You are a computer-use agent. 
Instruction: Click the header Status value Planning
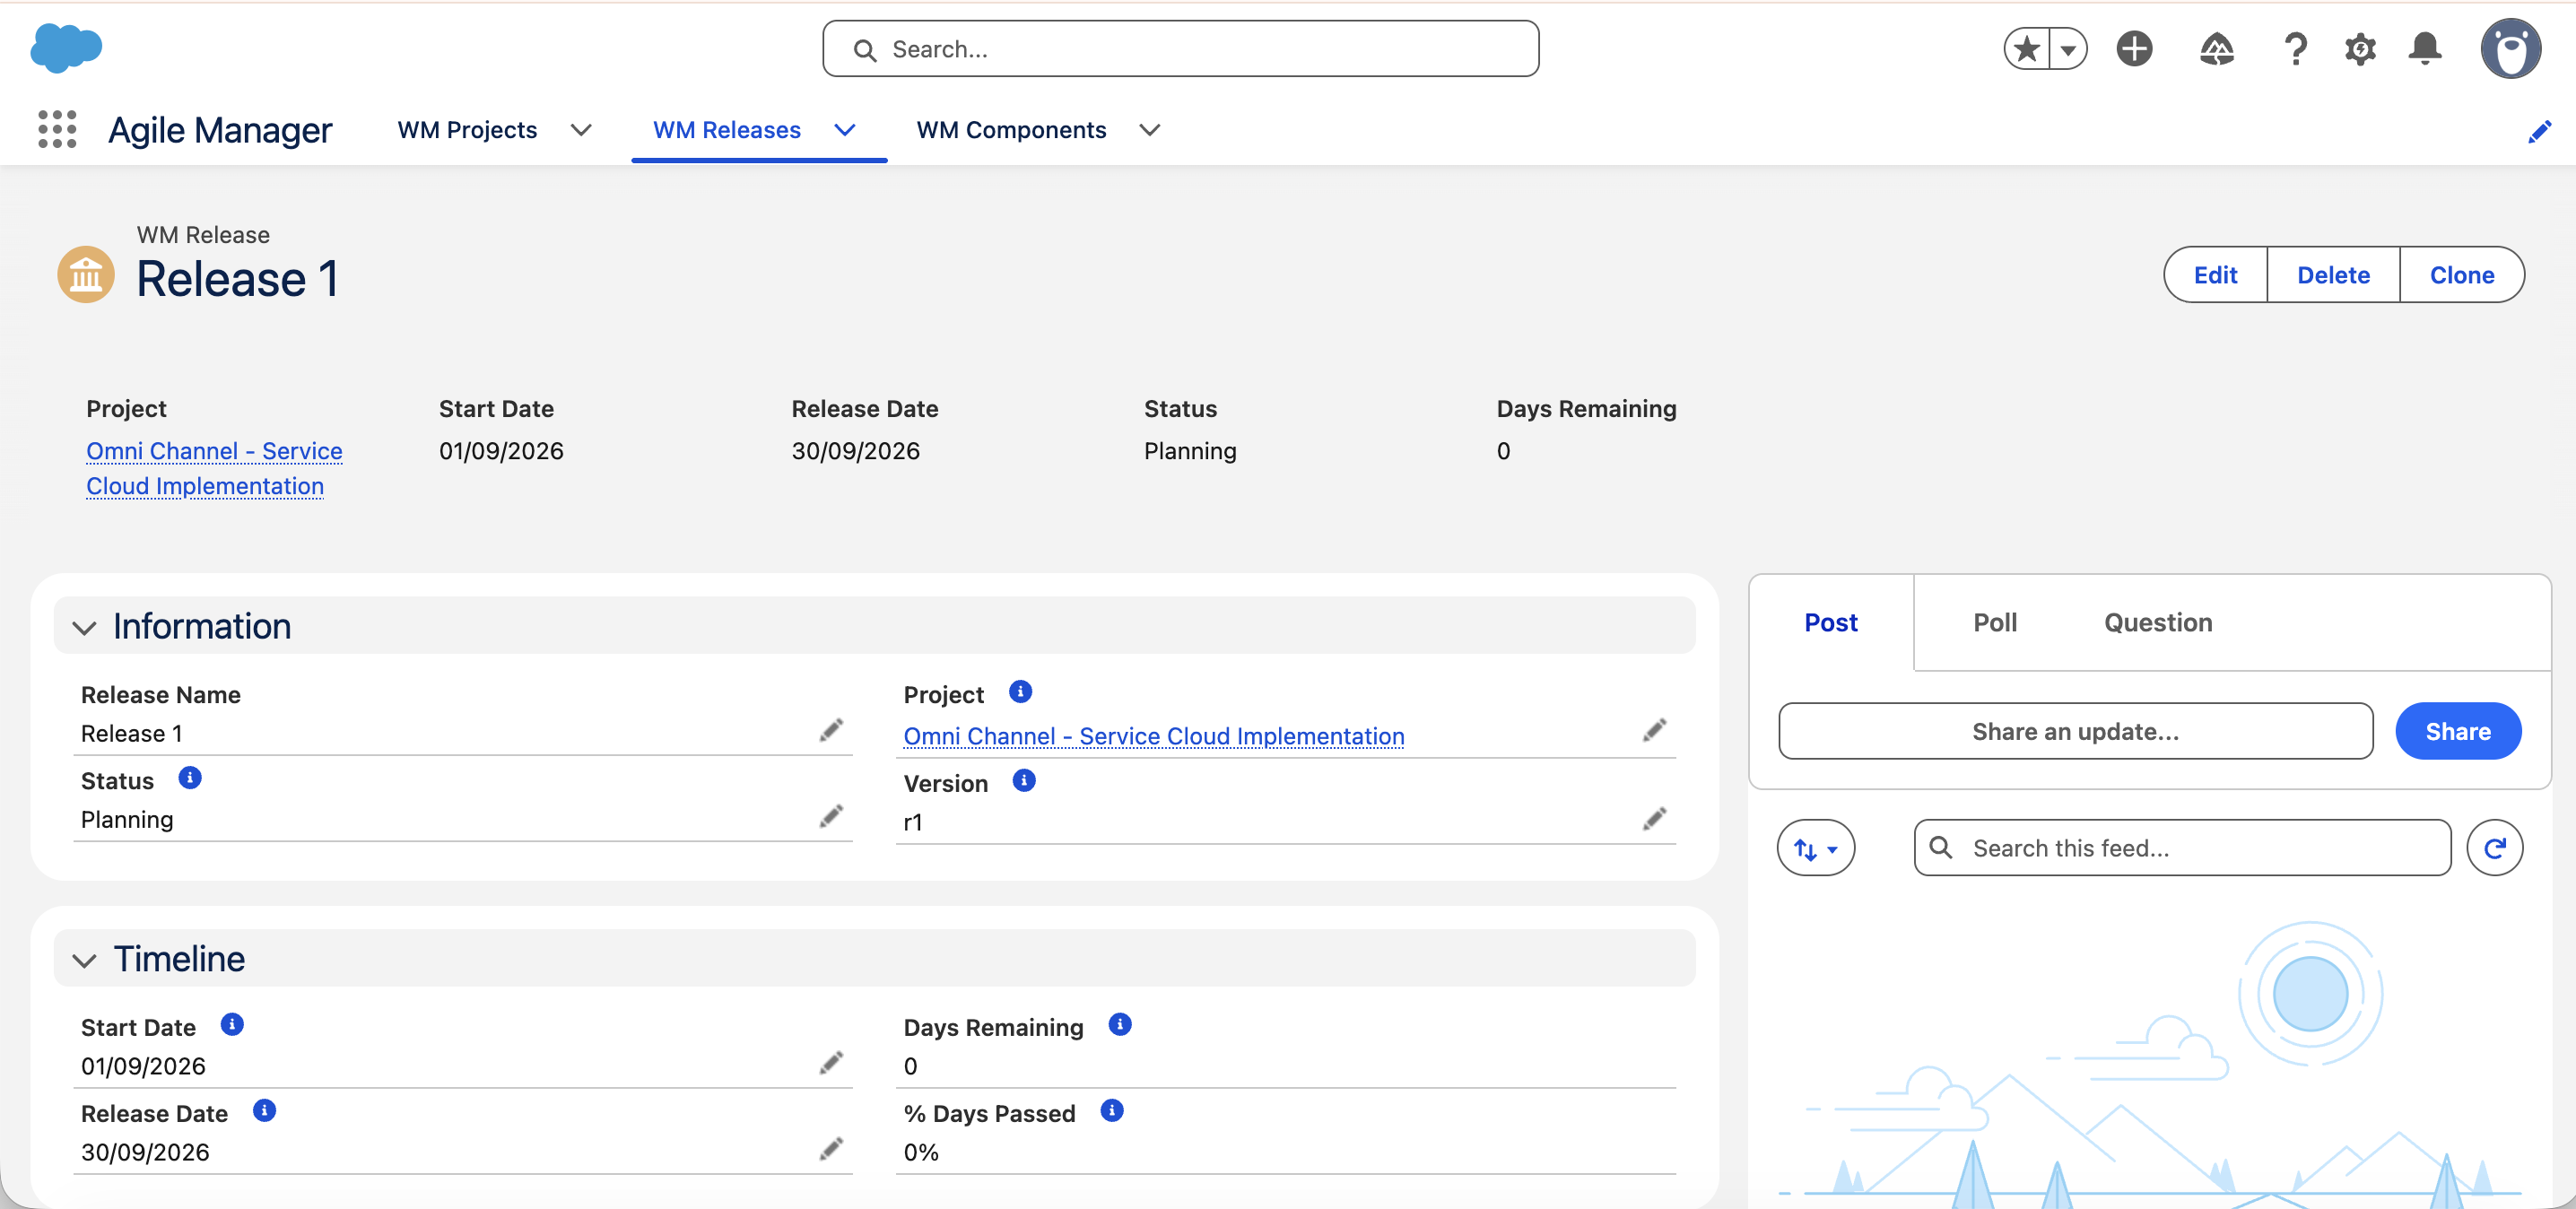point(1190,451)
